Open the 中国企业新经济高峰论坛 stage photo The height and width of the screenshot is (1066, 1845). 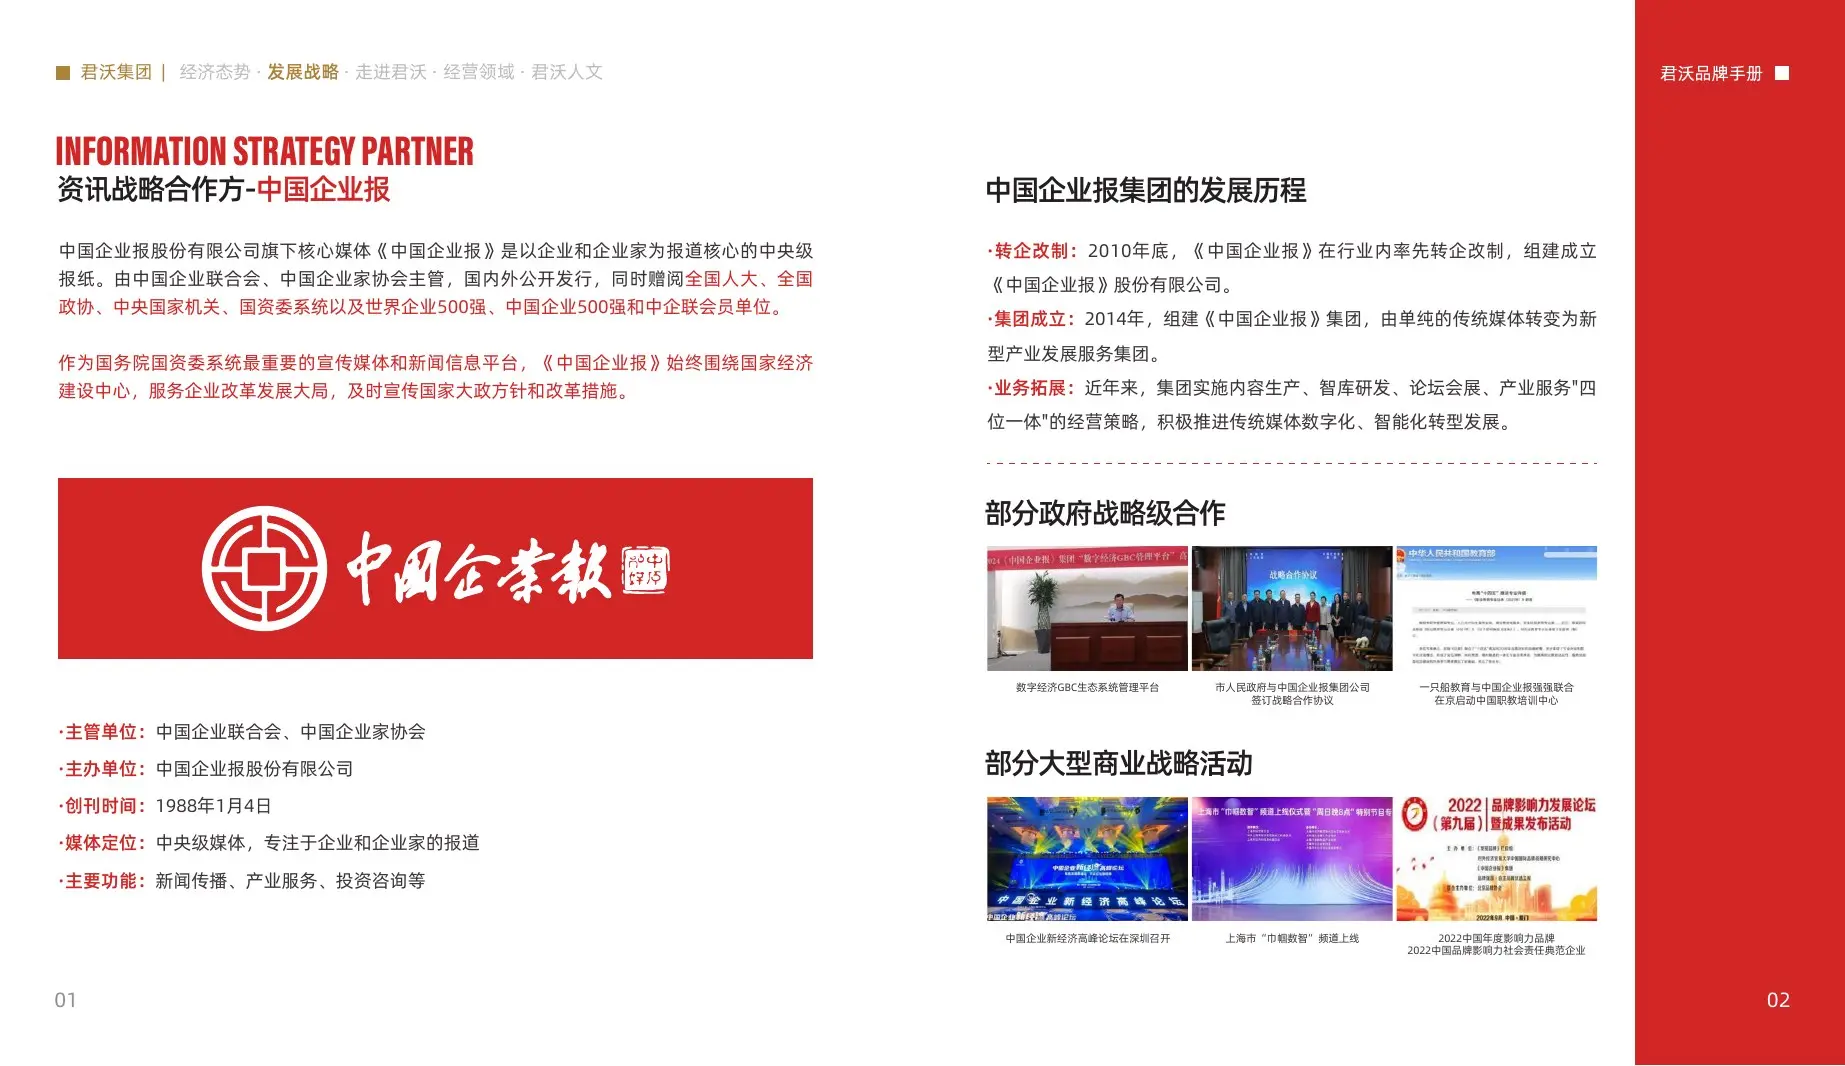(x=1087, y=859)
